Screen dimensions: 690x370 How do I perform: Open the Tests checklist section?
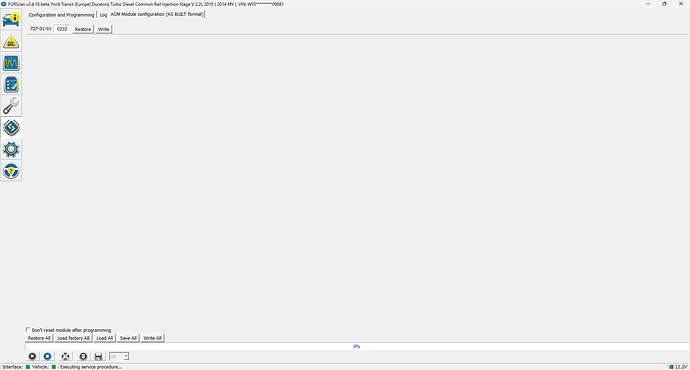[11, 84]
